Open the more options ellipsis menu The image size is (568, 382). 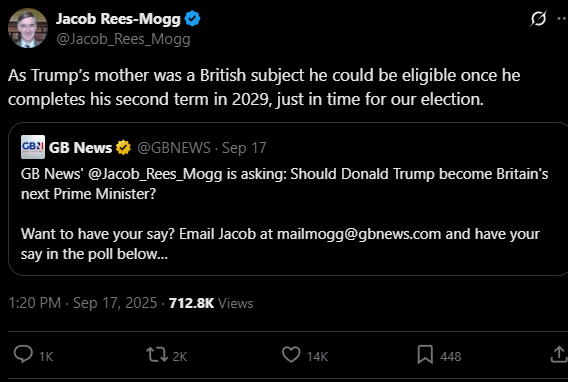tap(563, 18)
